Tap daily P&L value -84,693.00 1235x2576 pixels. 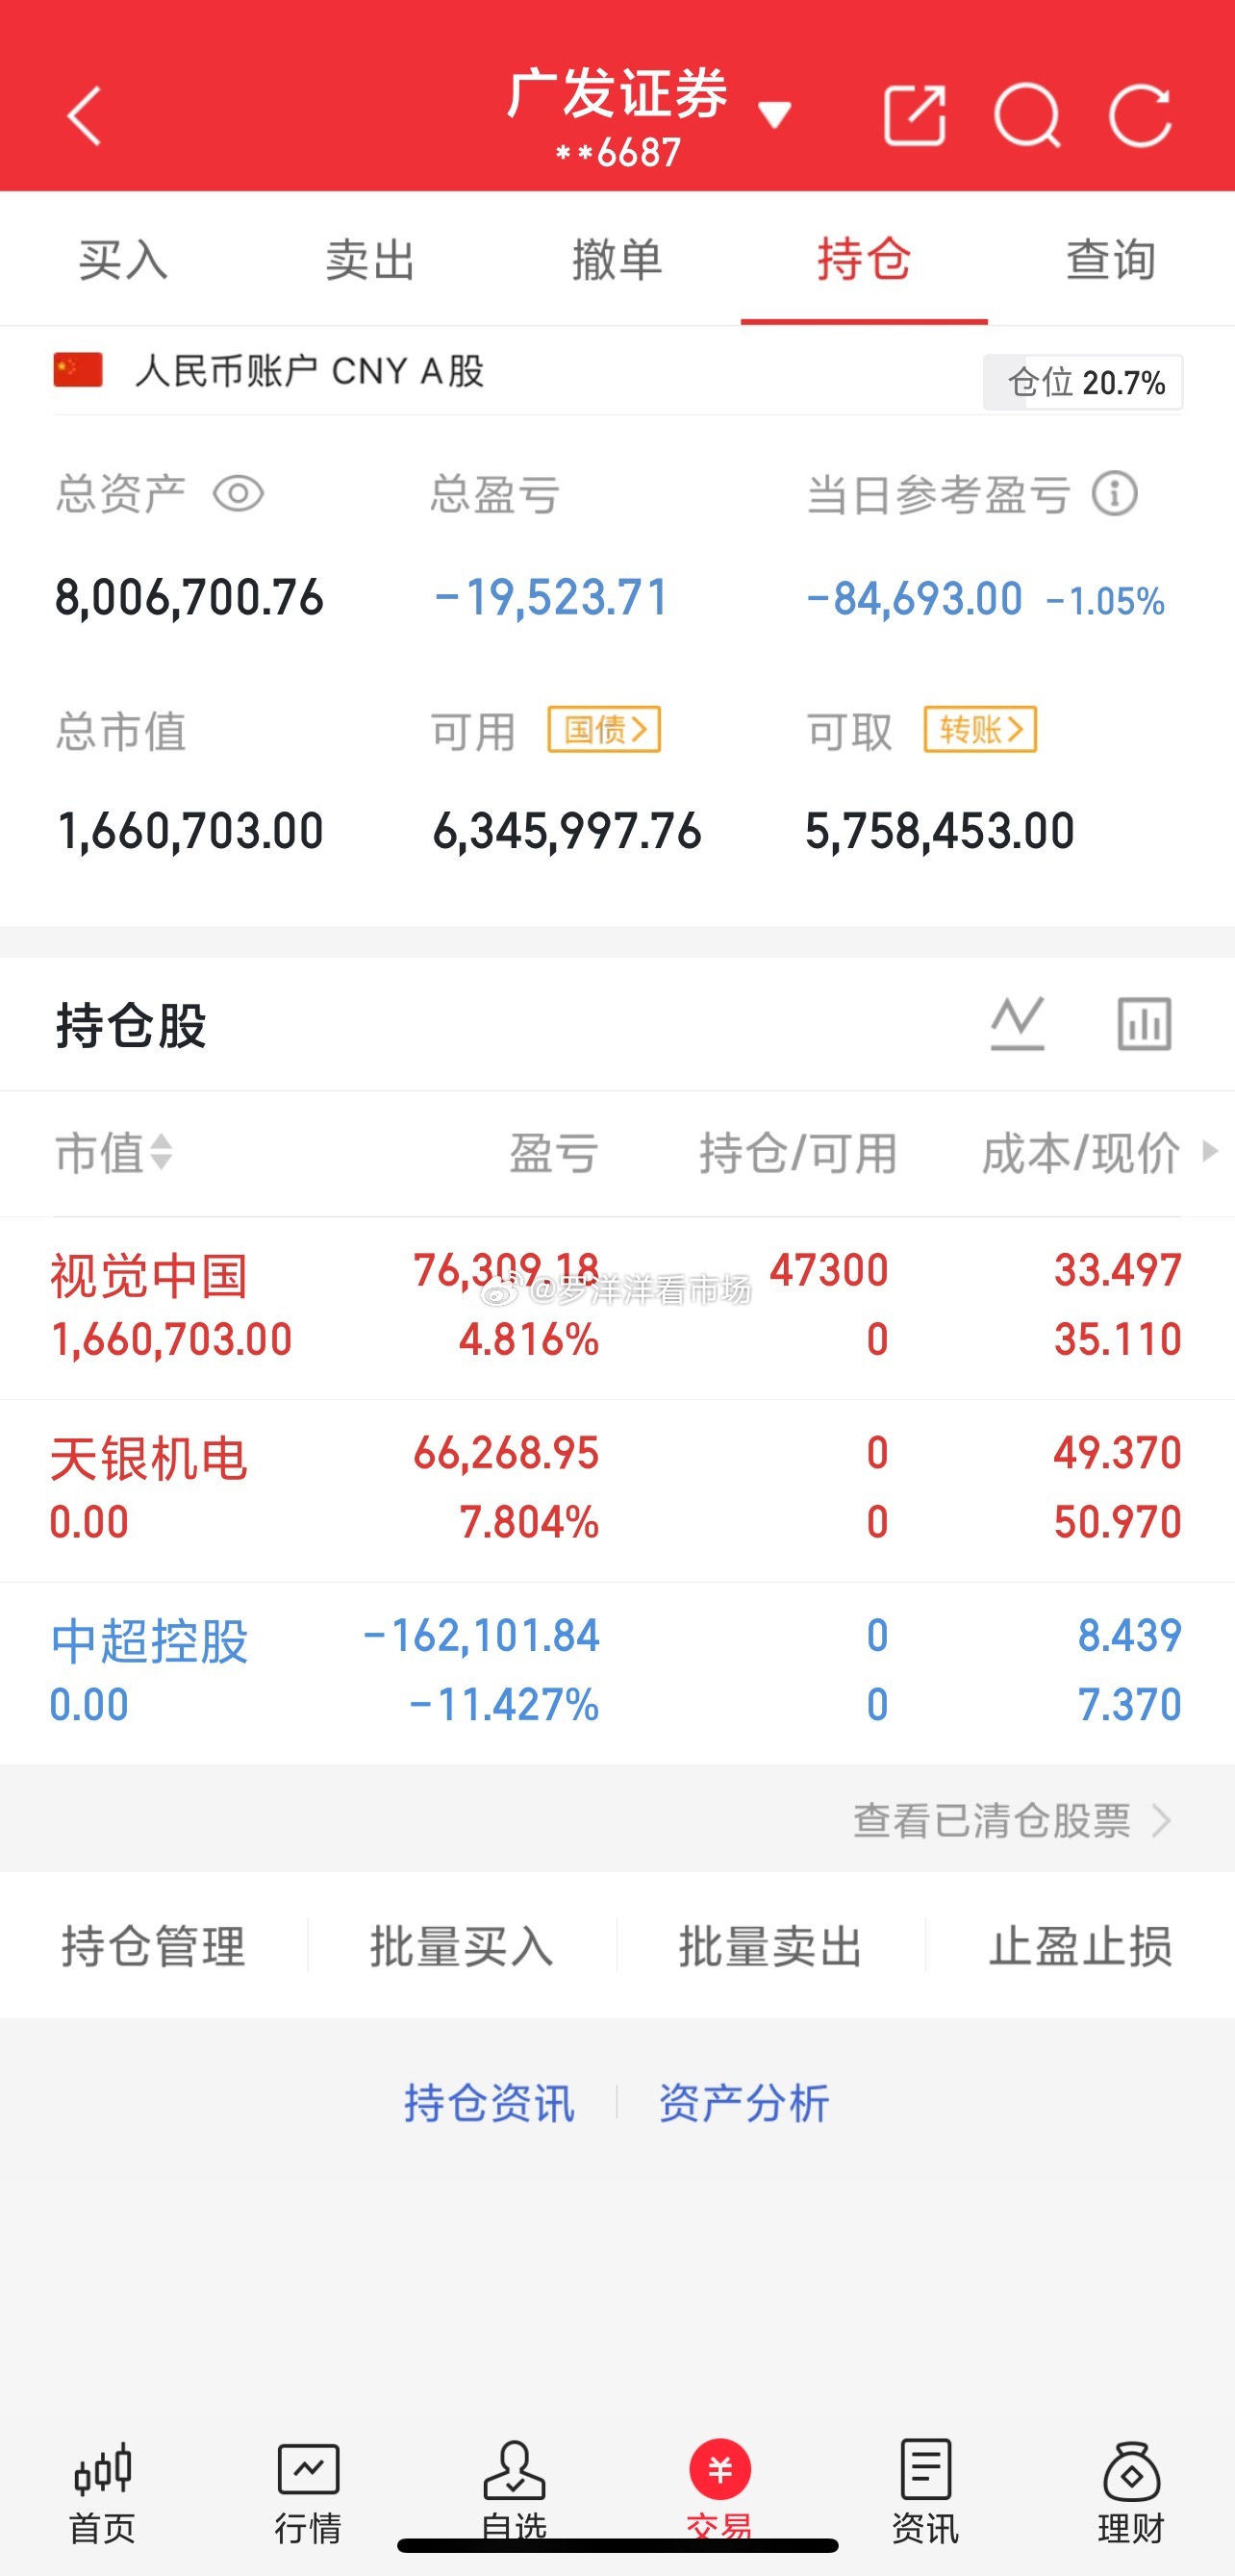(914, 599)
